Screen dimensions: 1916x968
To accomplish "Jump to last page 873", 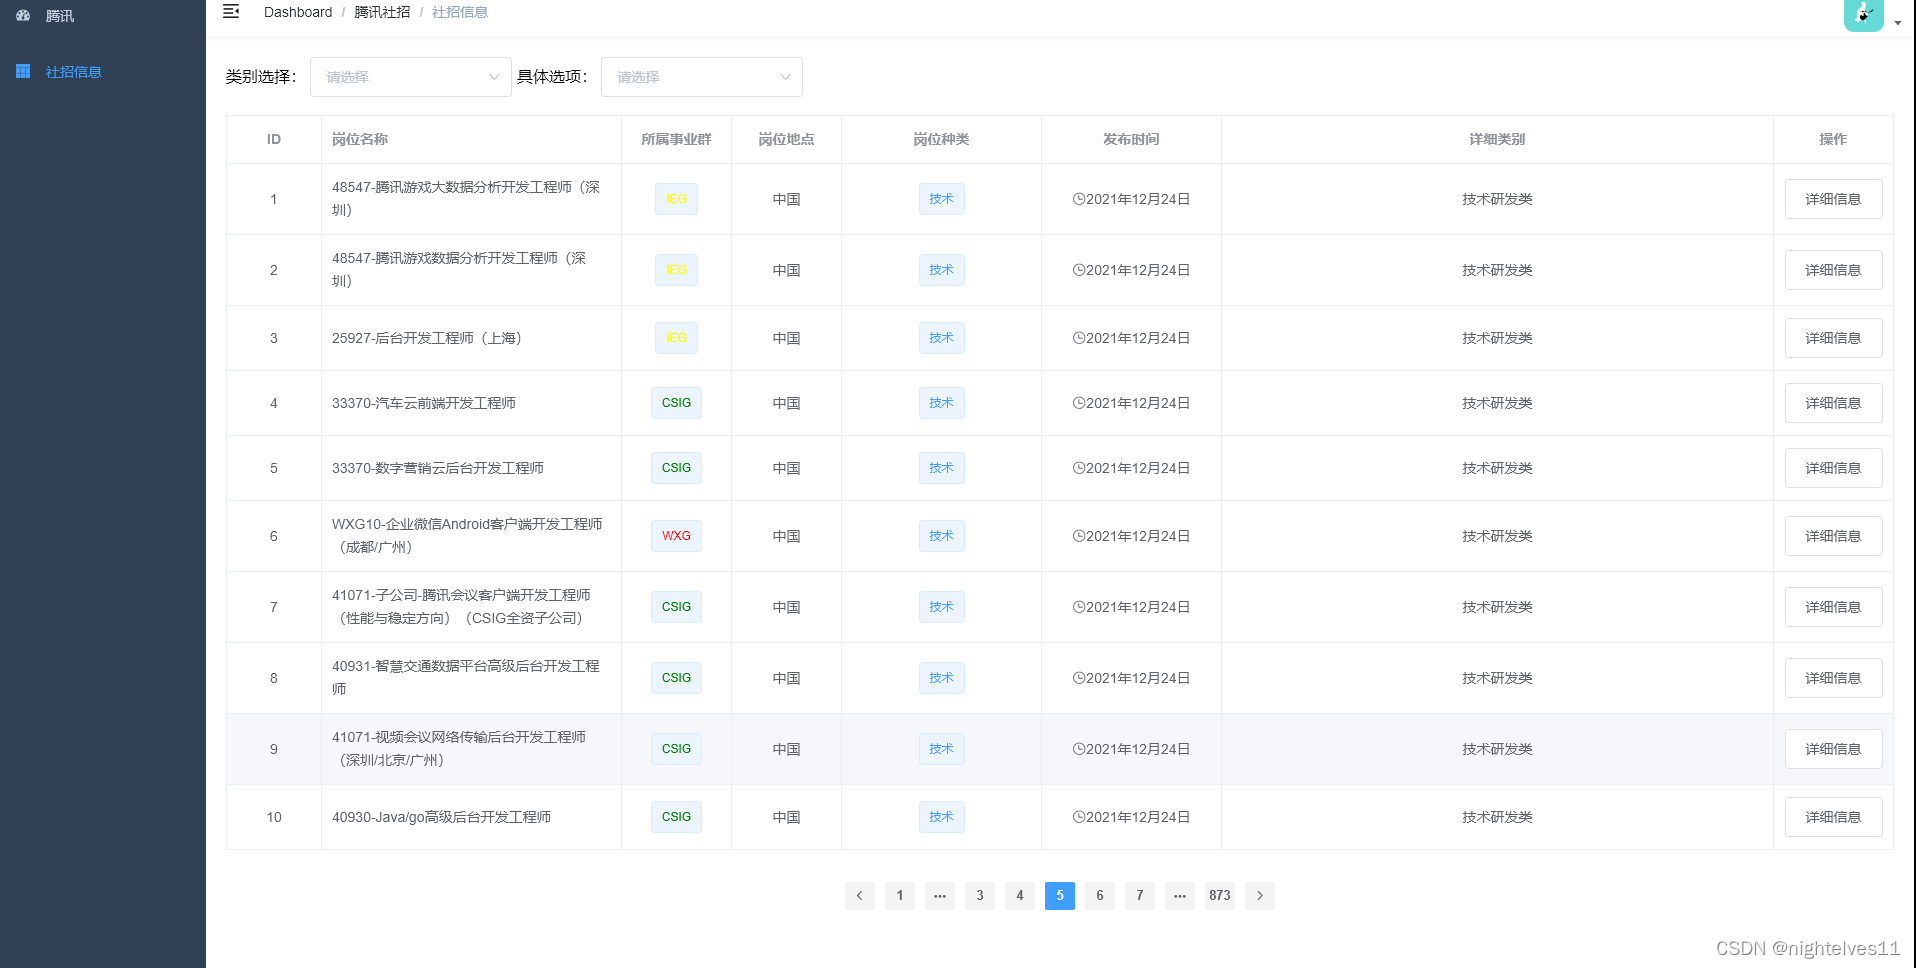I will point(1220,895).
